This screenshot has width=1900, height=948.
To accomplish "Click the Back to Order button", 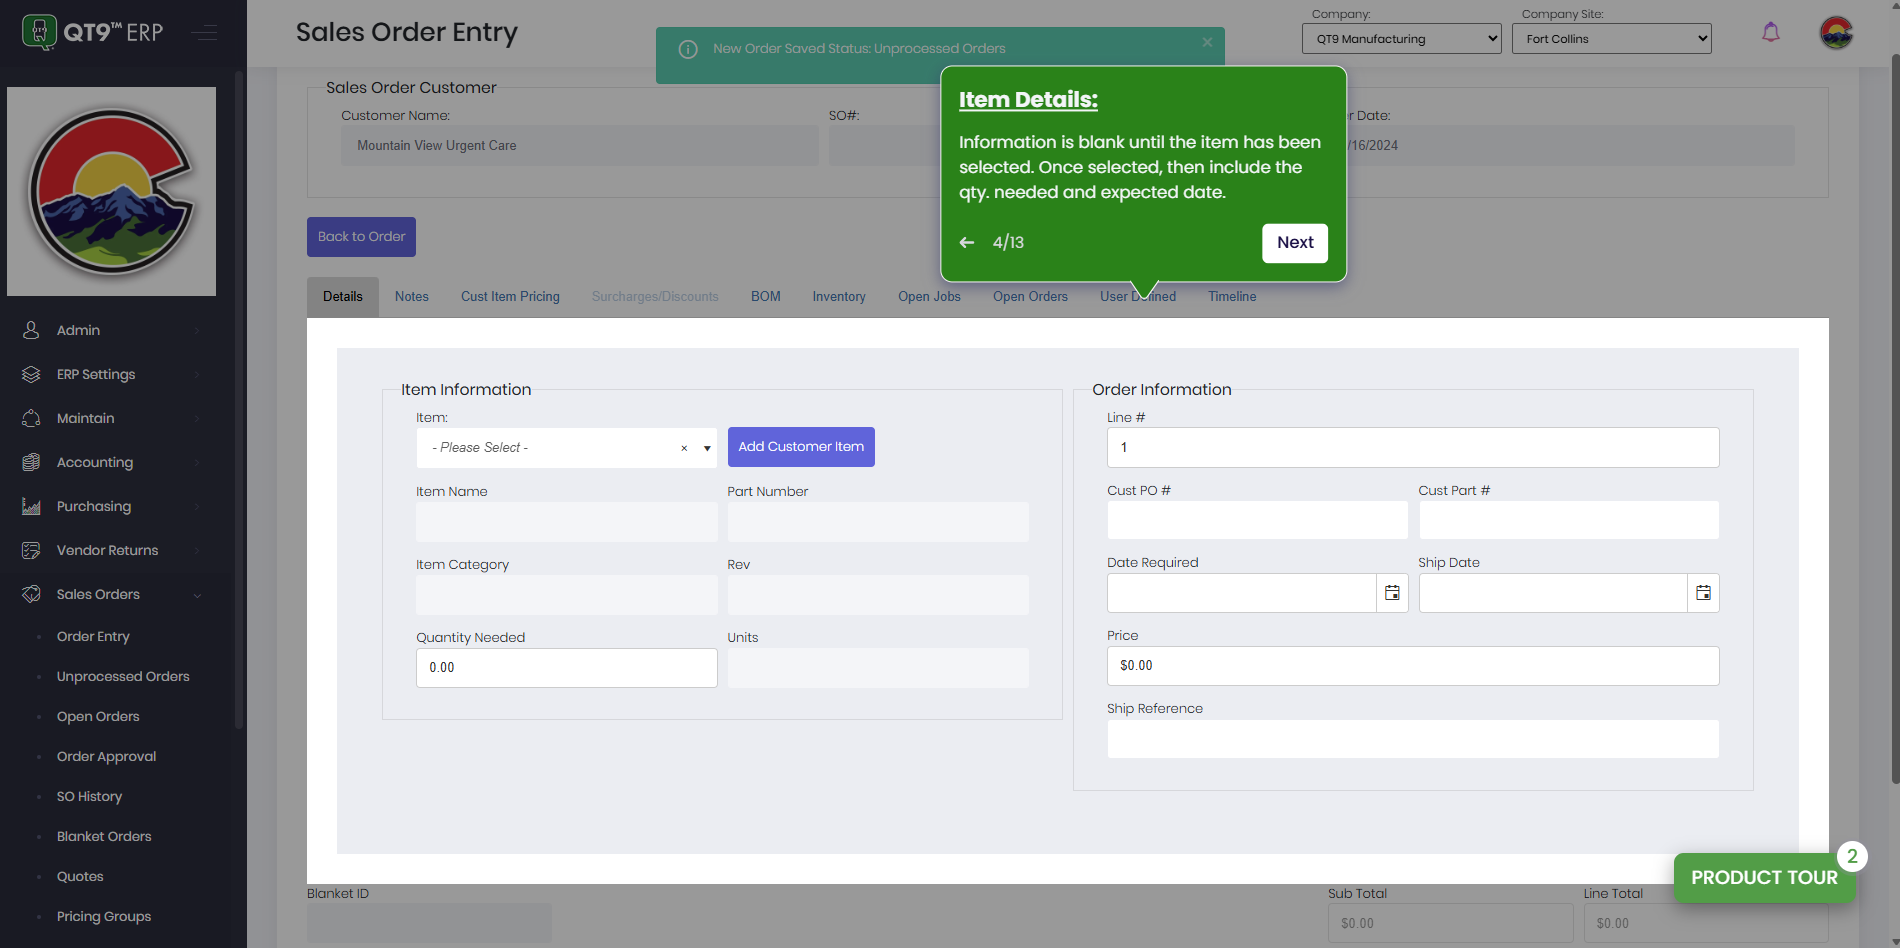I will tap(361, 236).
